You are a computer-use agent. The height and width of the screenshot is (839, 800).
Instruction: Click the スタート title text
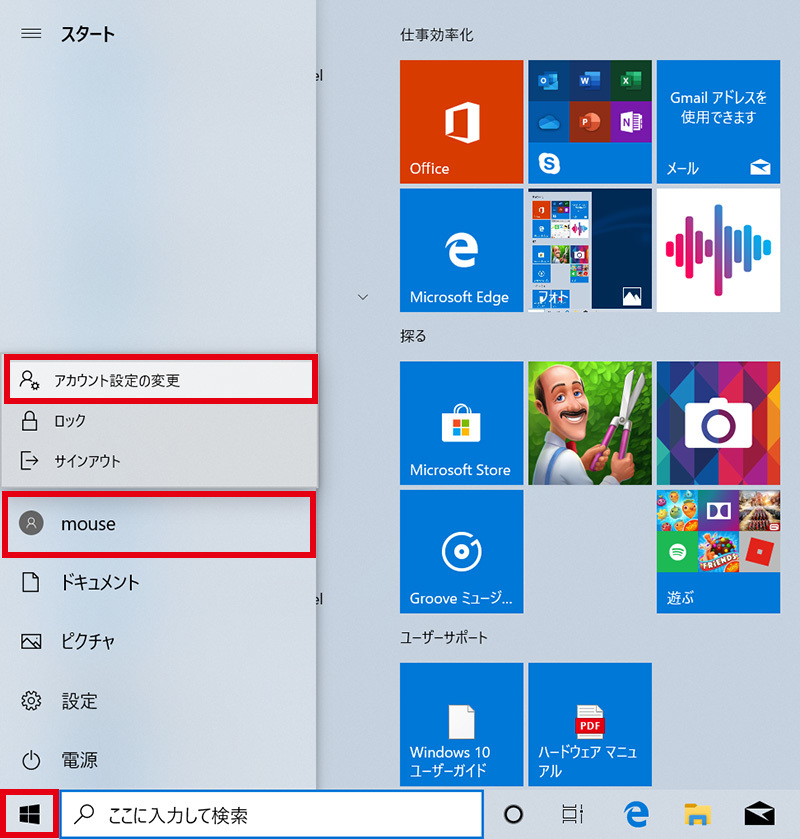point(88,34)
